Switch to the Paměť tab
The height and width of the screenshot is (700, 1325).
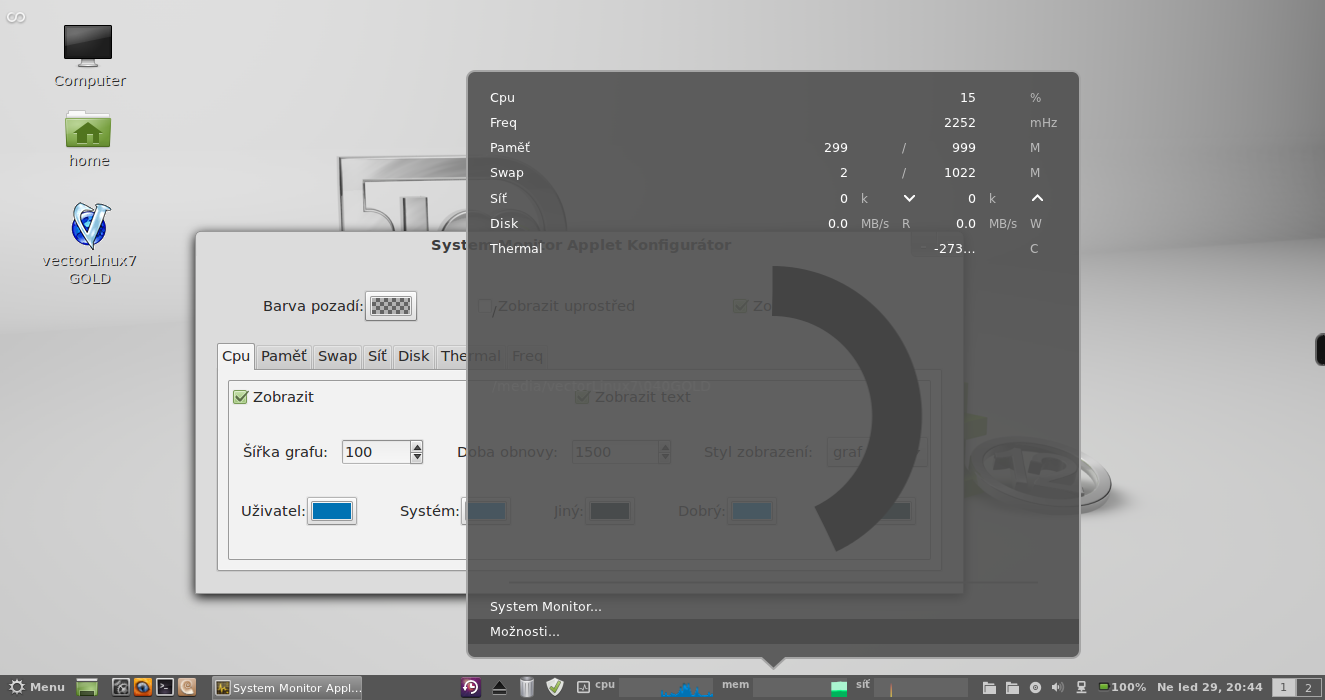(284, 356)
